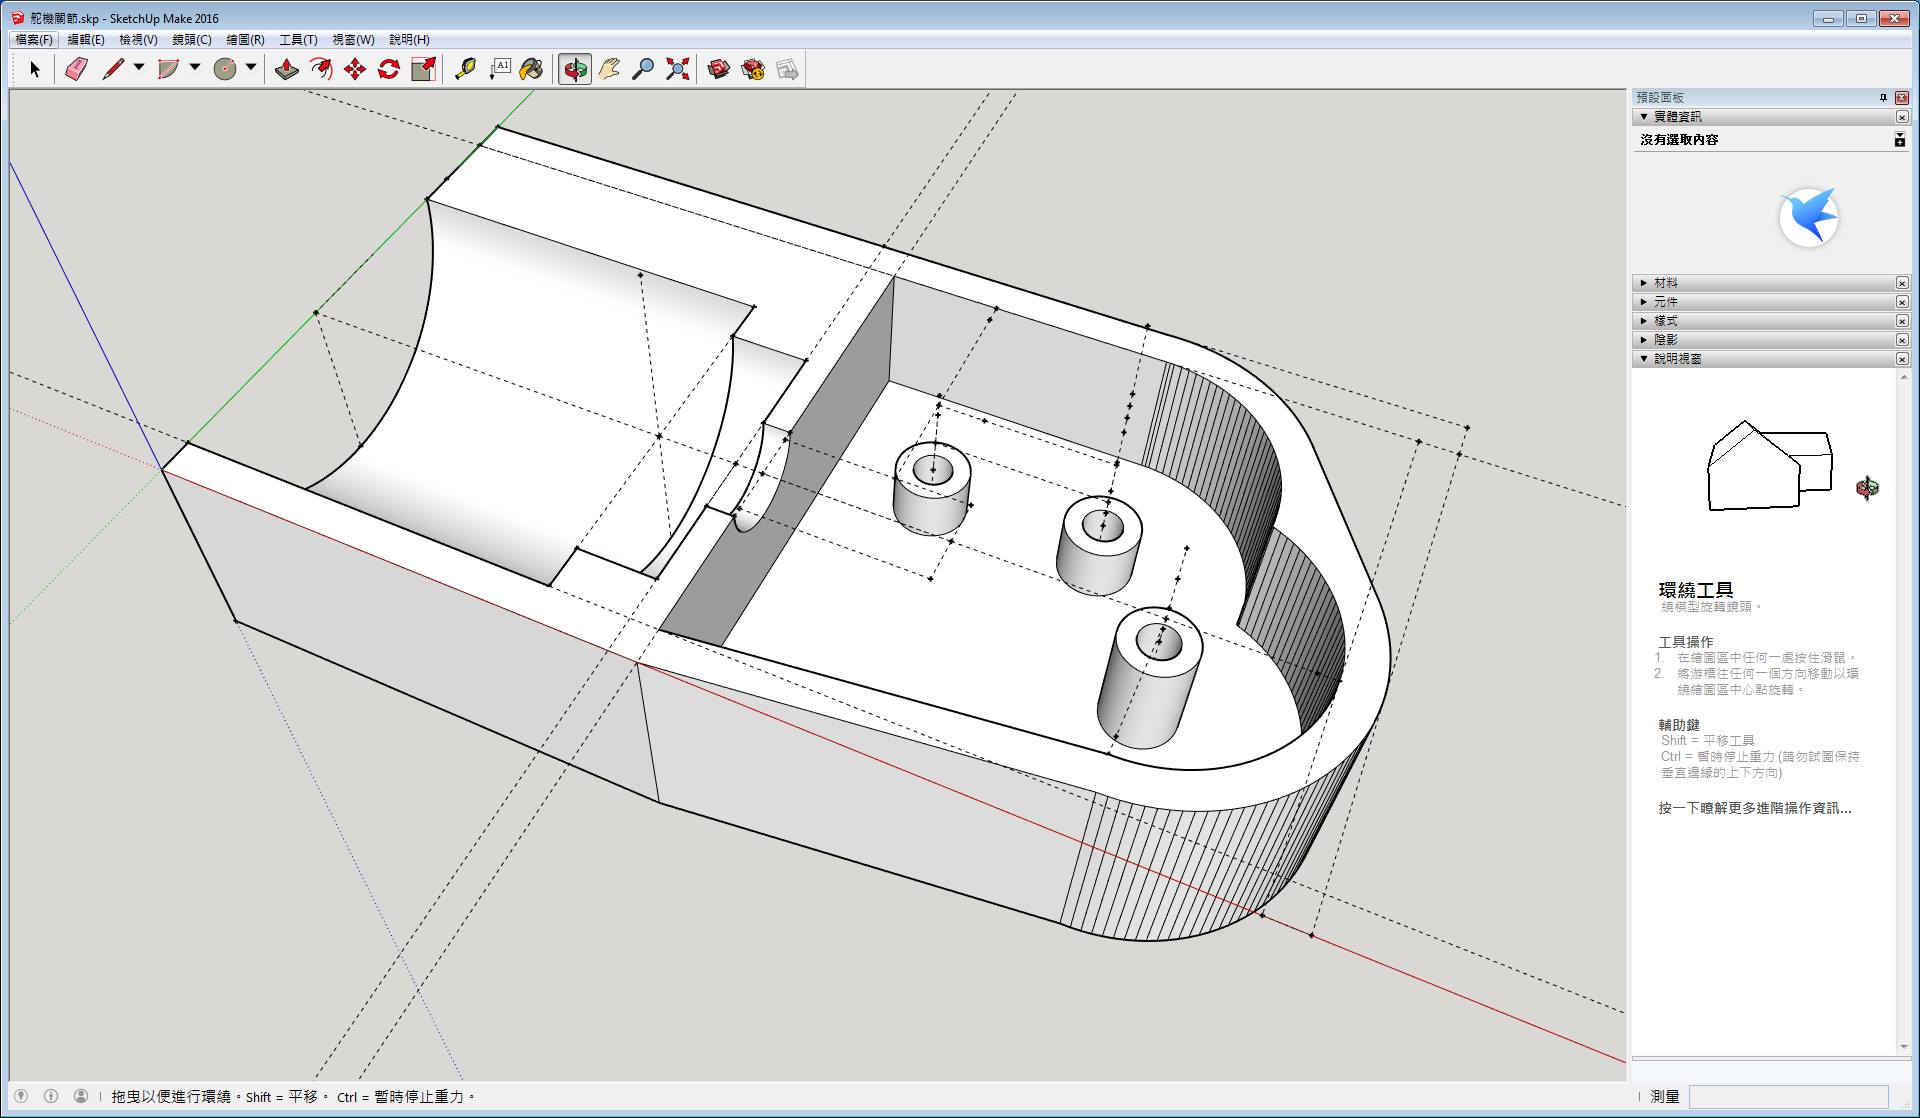Choose the Text label tool
The height and width of the screenshot is (1118, 1920).
pos(499,69)
